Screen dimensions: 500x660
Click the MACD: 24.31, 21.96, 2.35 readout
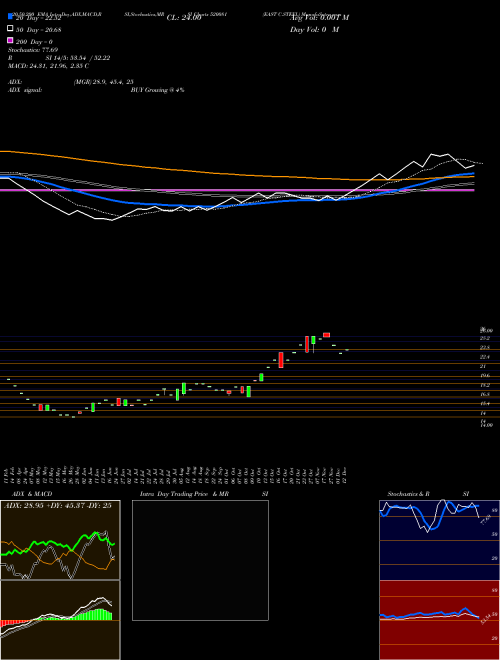(48, 66)
